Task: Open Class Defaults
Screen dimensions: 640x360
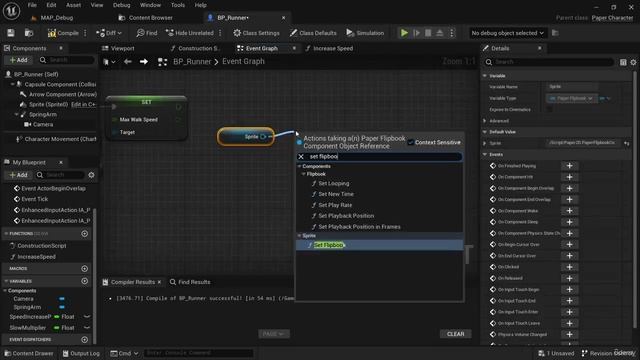Action: tap(313, 33)
